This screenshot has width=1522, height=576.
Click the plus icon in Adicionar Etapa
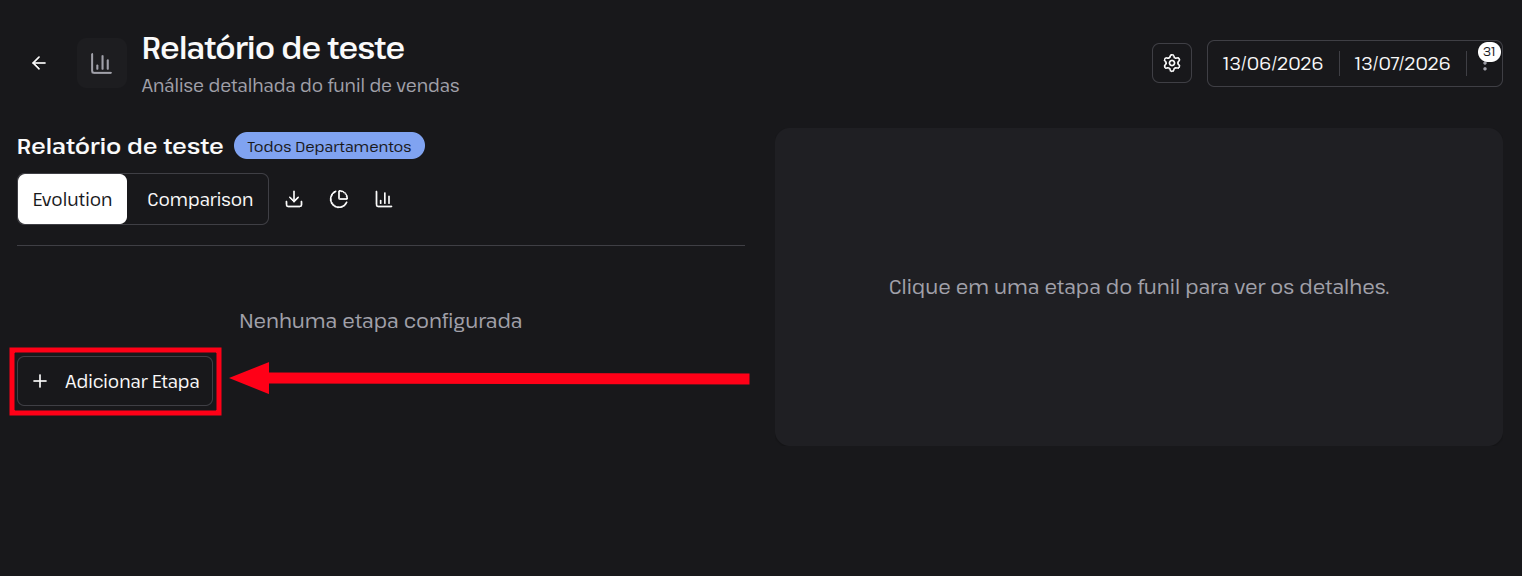click(x=40, y=381)
